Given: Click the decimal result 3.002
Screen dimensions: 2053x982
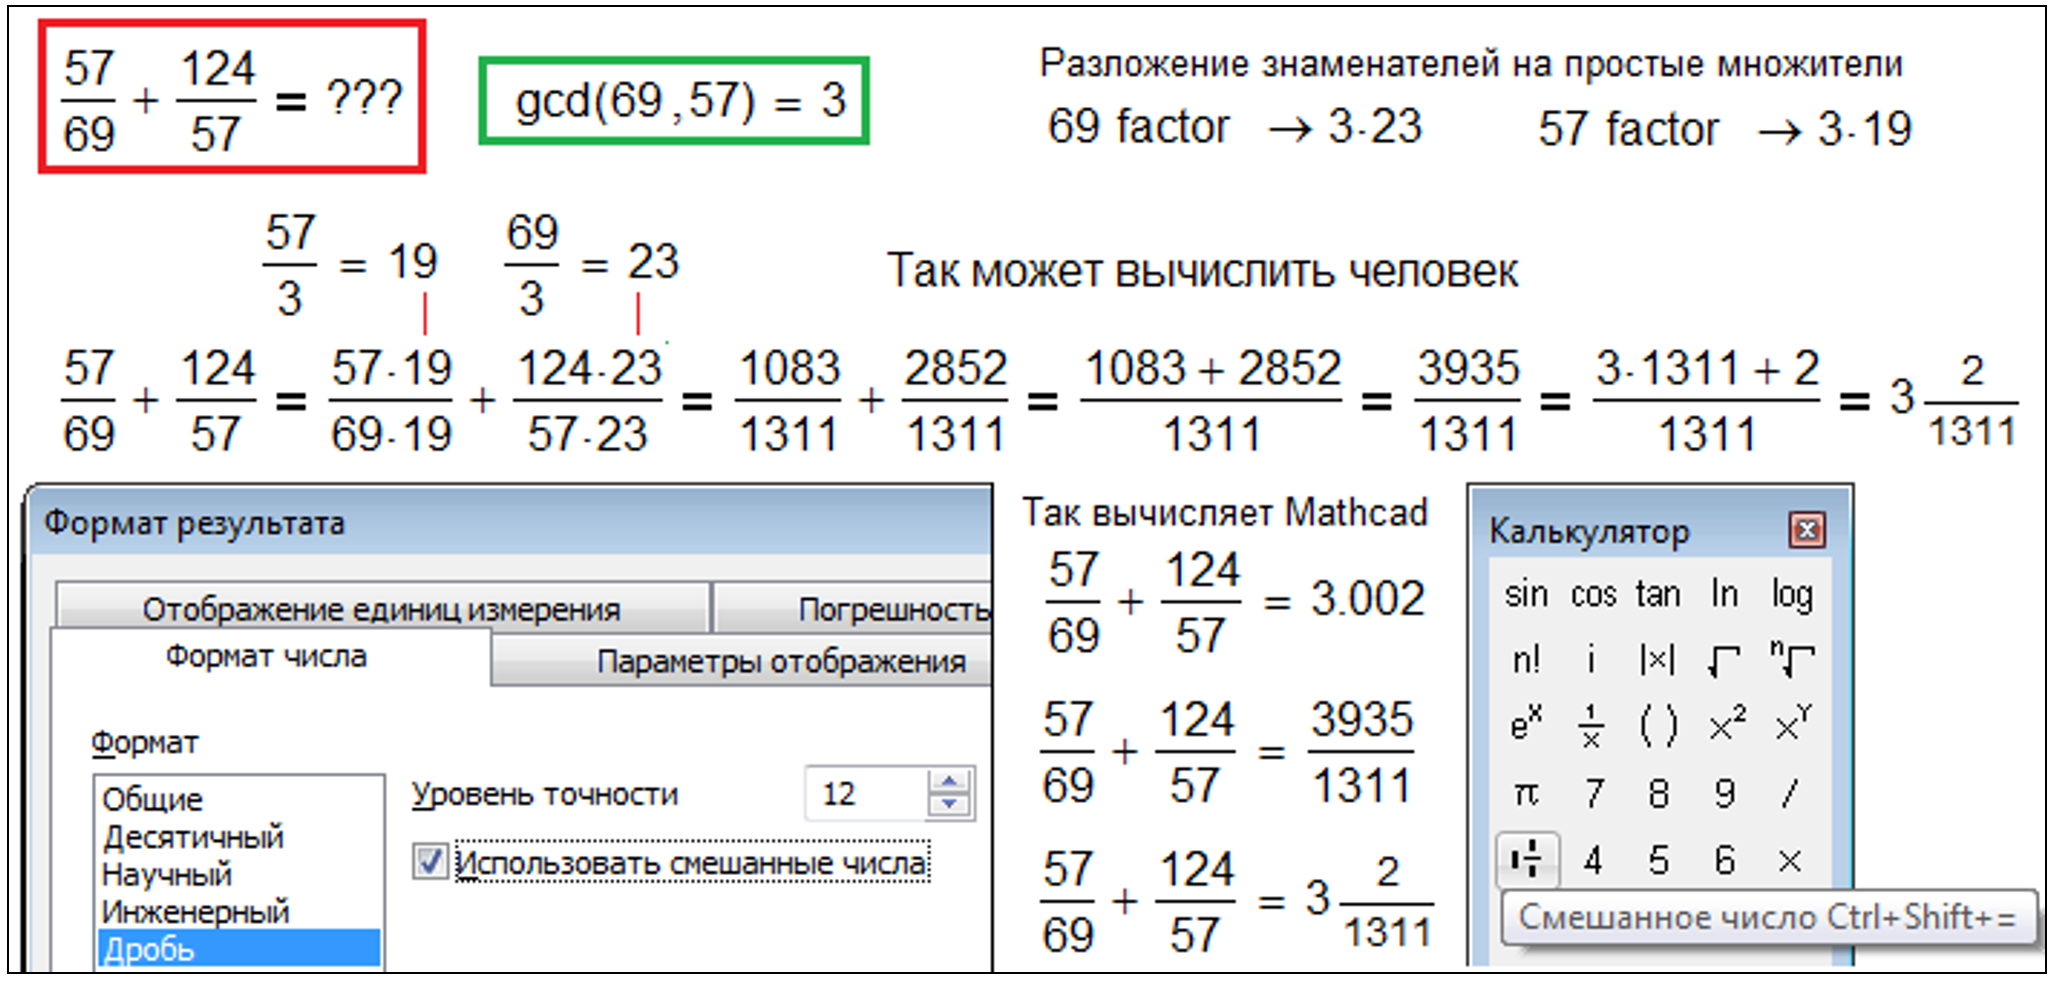Looking at the screenshot, I should (1367, 598).
